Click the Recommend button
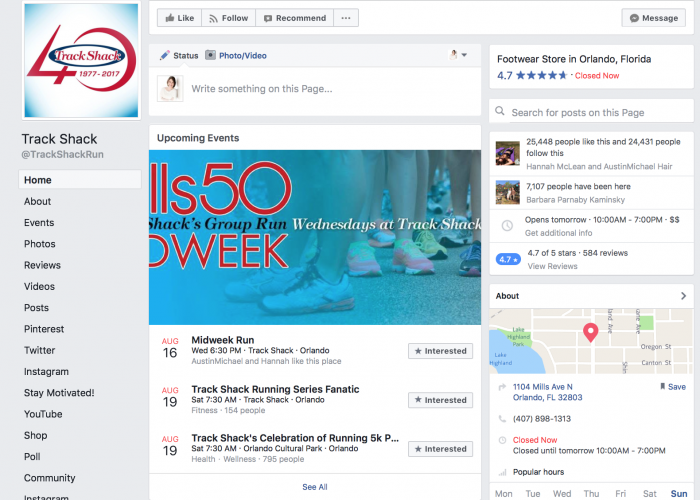Screen dimensions: 700x500 tap(295, 18)
